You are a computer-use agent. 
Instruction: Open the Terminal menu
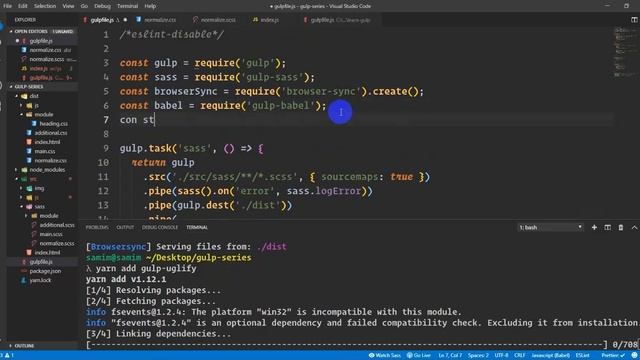127,6
